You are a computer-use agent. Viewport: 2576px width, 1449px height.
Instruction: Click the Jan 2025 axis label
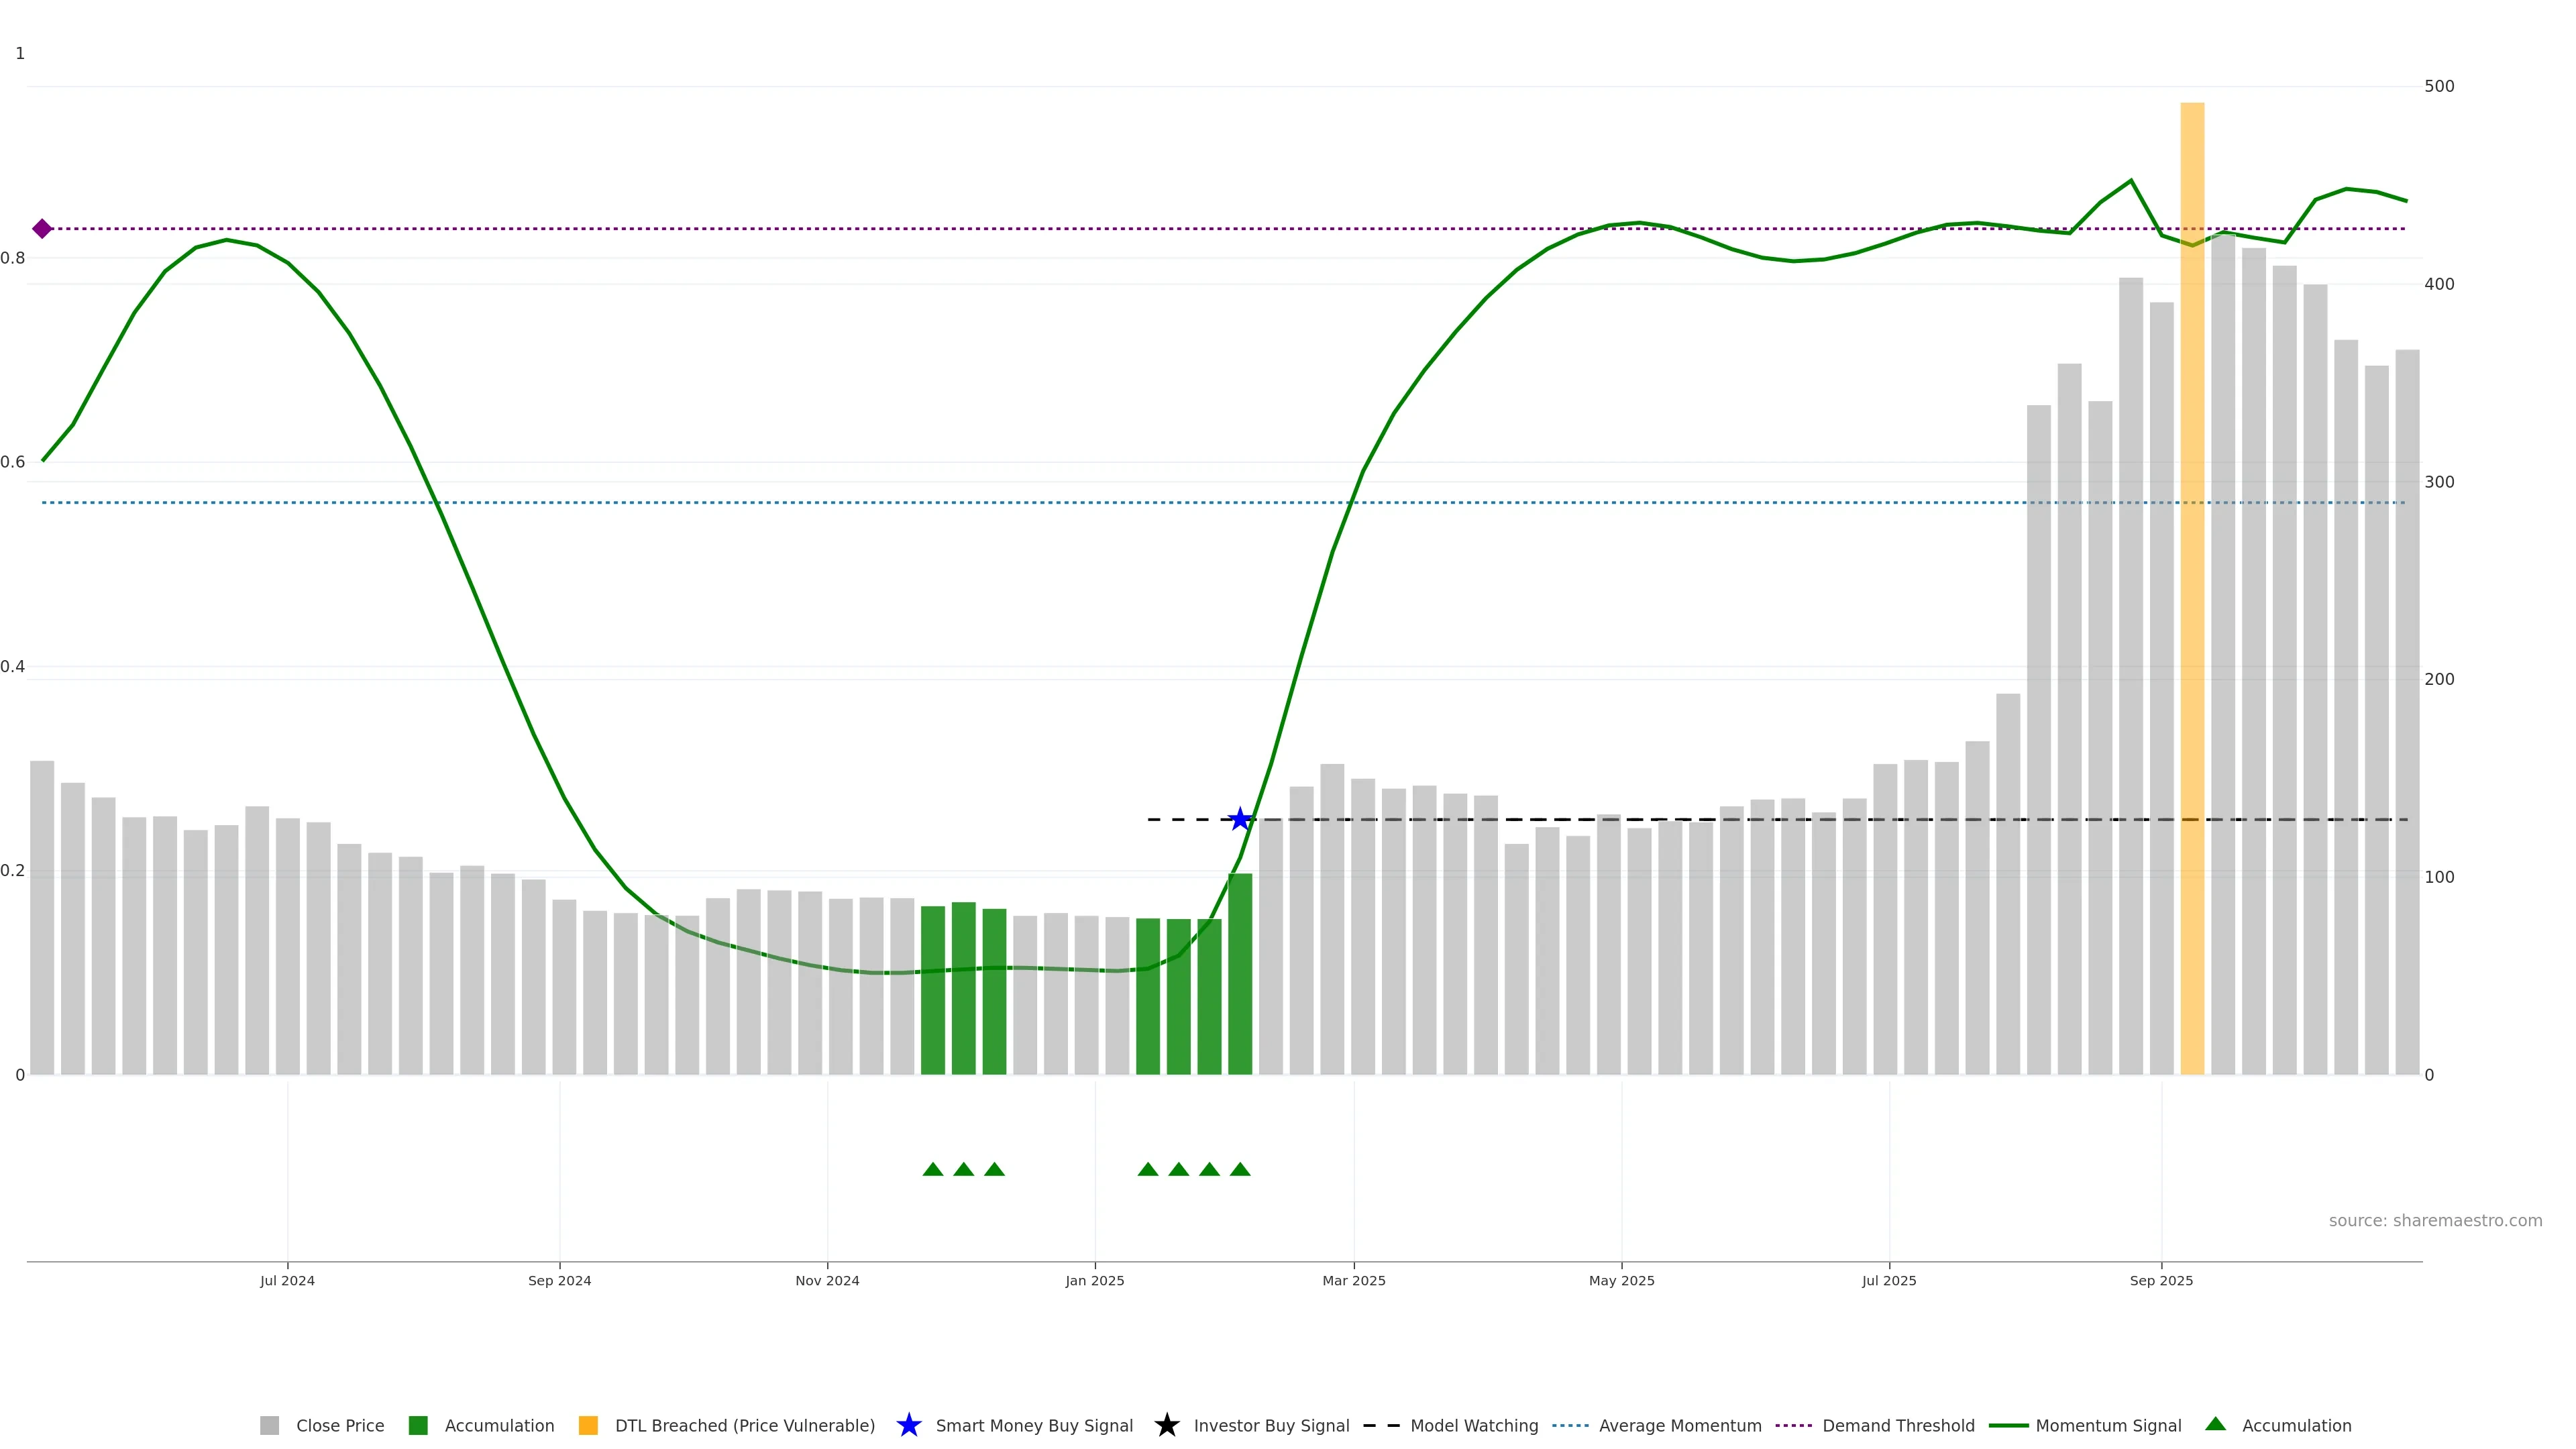[1095, 1281]
